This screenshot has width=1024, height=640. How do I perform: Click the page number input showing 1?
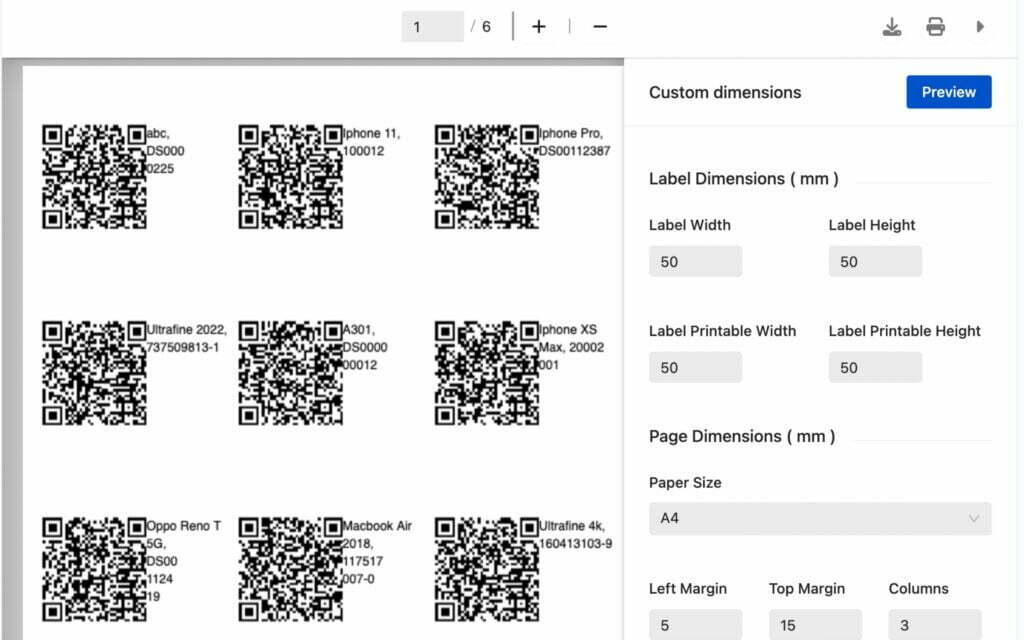432,26
